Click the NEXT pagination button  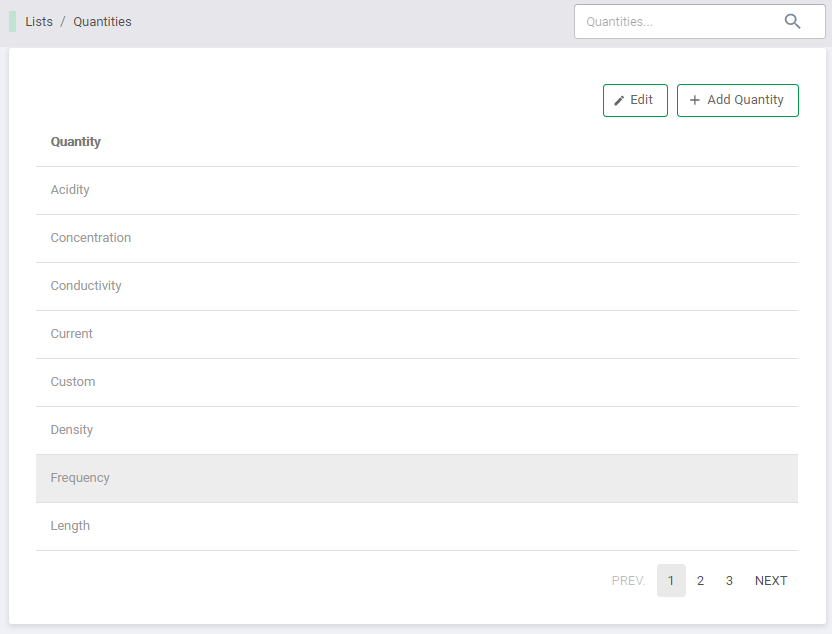click(x=771, y=581)
